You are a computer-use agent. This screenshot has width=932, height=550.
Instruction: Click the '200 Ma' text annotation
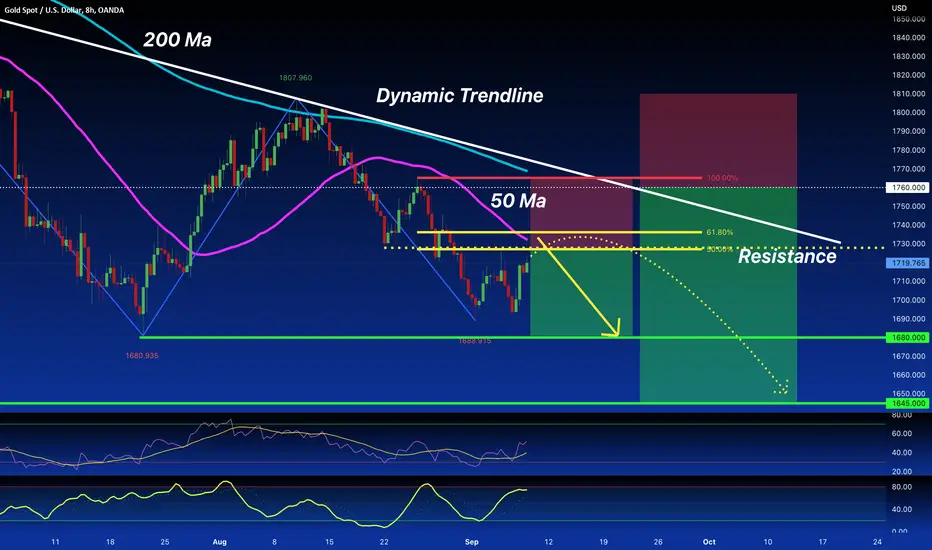[x=177, y=40]
